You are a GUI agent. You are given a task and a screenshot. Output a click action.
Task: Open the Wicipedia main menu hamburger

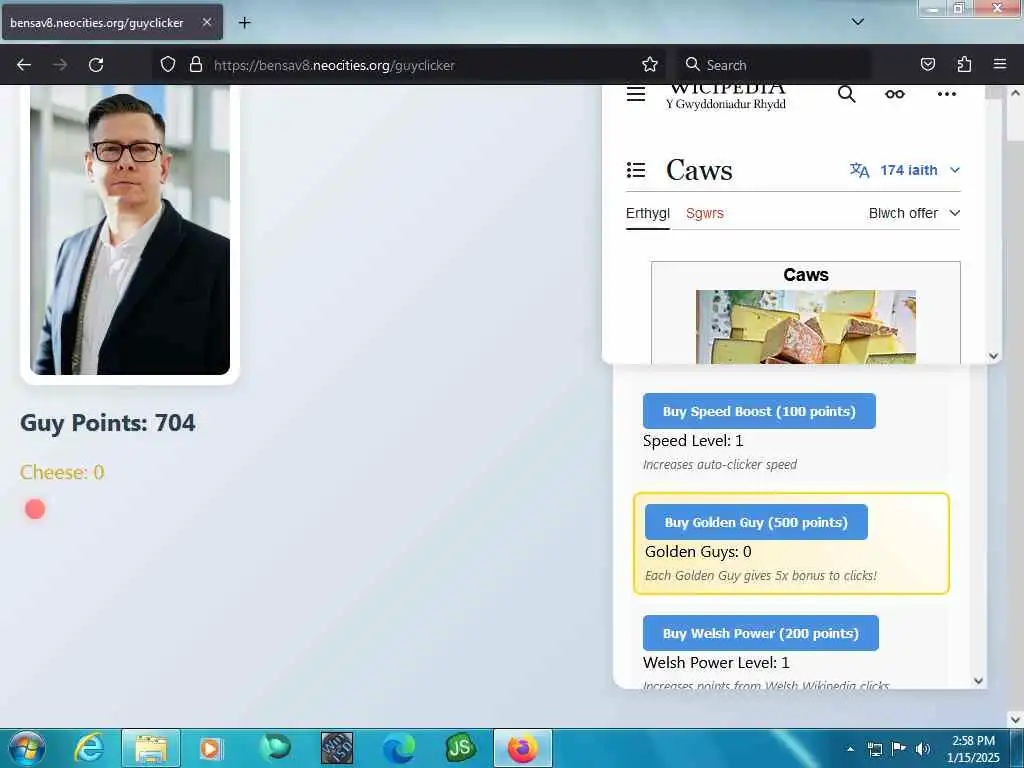click(x=635, y=95)
